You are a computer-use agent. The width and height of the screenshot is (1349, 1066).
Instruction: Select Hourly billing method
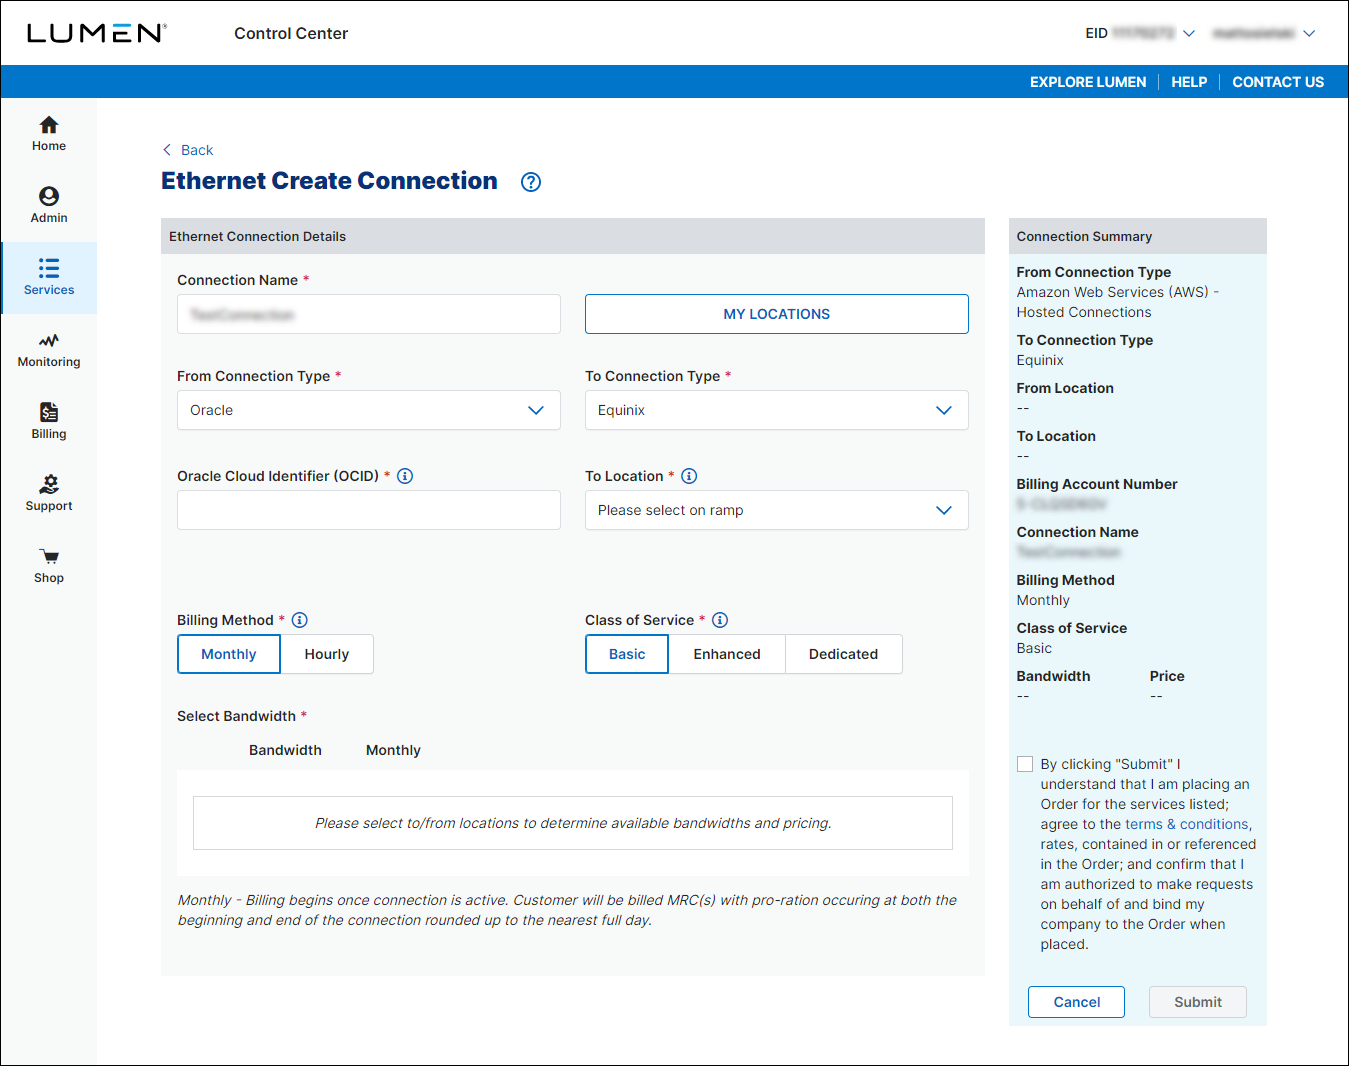(x=327, y=654)
